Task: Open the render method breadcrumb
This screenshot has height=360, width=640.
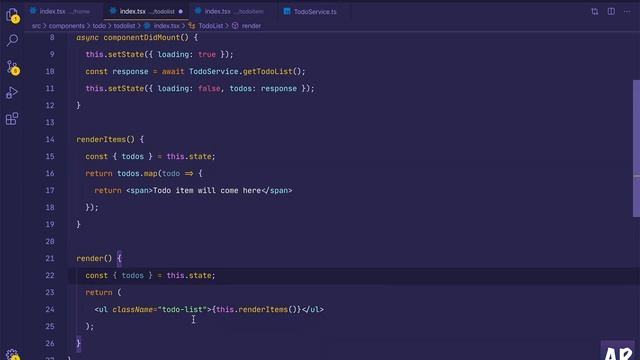Action: [x=247, y=26]
